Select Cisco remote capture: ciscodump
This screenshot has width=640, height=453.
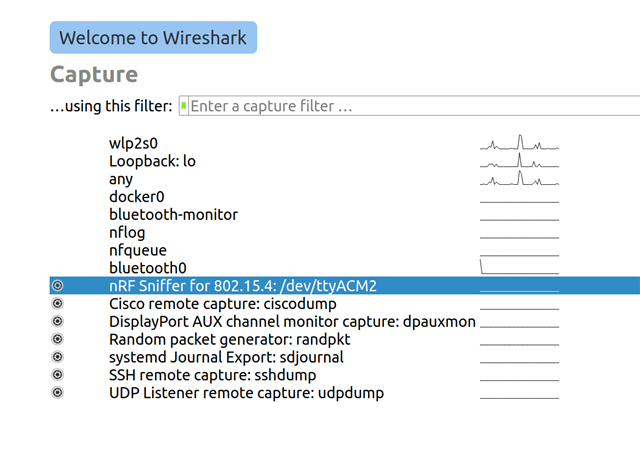coord(223,304)
